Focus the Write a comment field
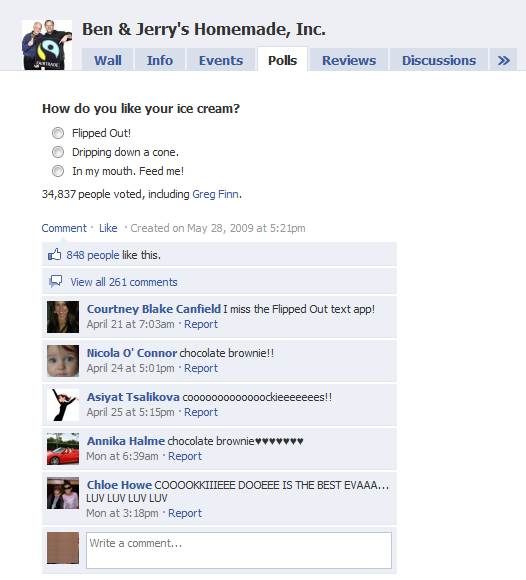Image resolution: width=526 pixels, height=580 pixels. point(239,550)
